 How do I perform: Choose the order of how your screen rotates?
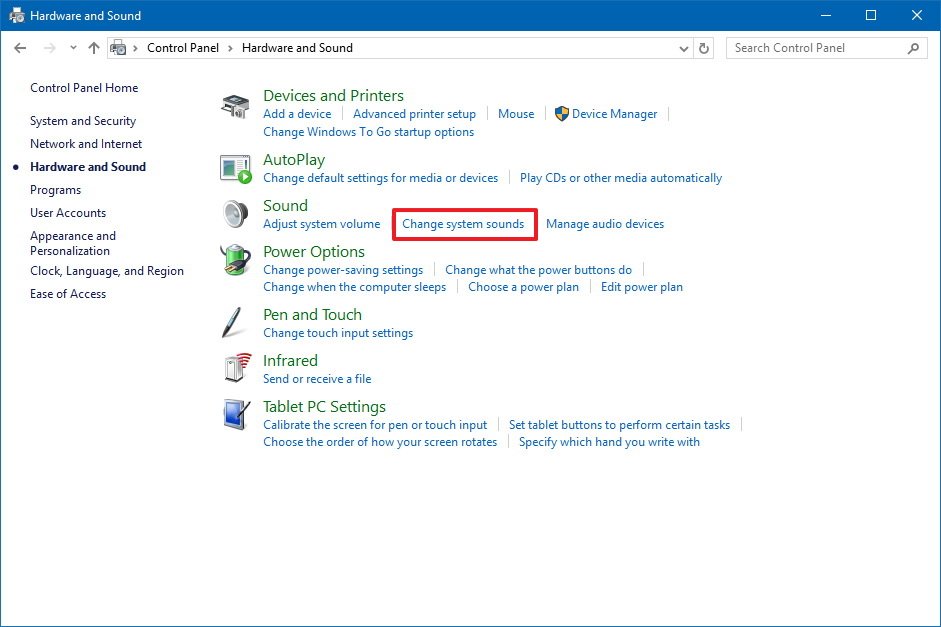pyautogui.click(x=380, y=442)
